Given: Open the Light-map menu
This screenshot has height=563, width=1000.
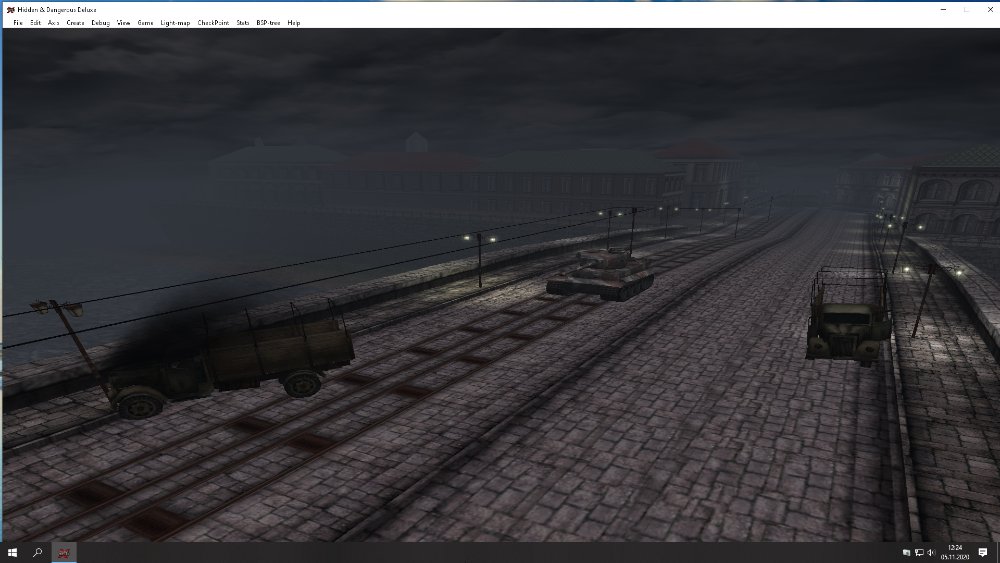Looking at the screenshot, I should (175, 22).
